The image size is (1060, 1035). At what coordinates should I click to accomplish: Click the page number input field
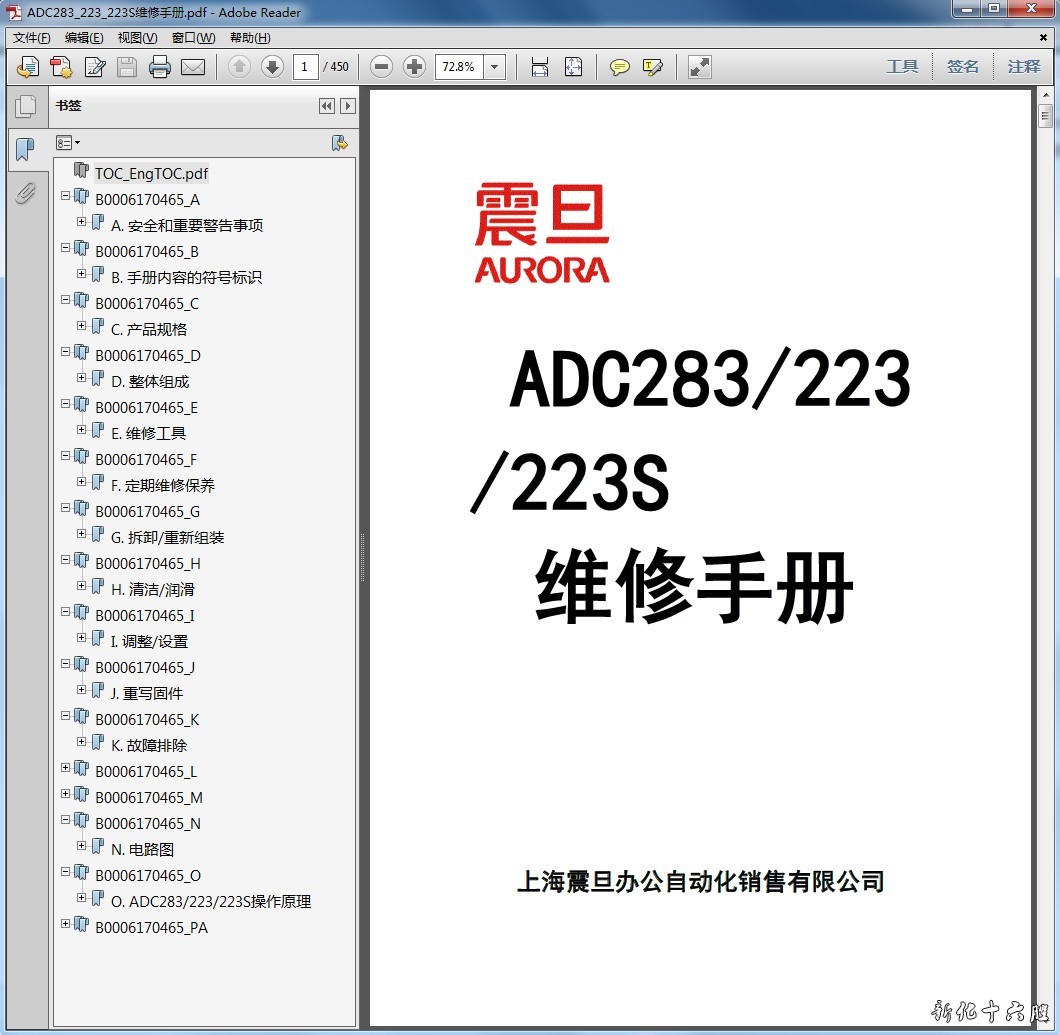pos(306,67)
